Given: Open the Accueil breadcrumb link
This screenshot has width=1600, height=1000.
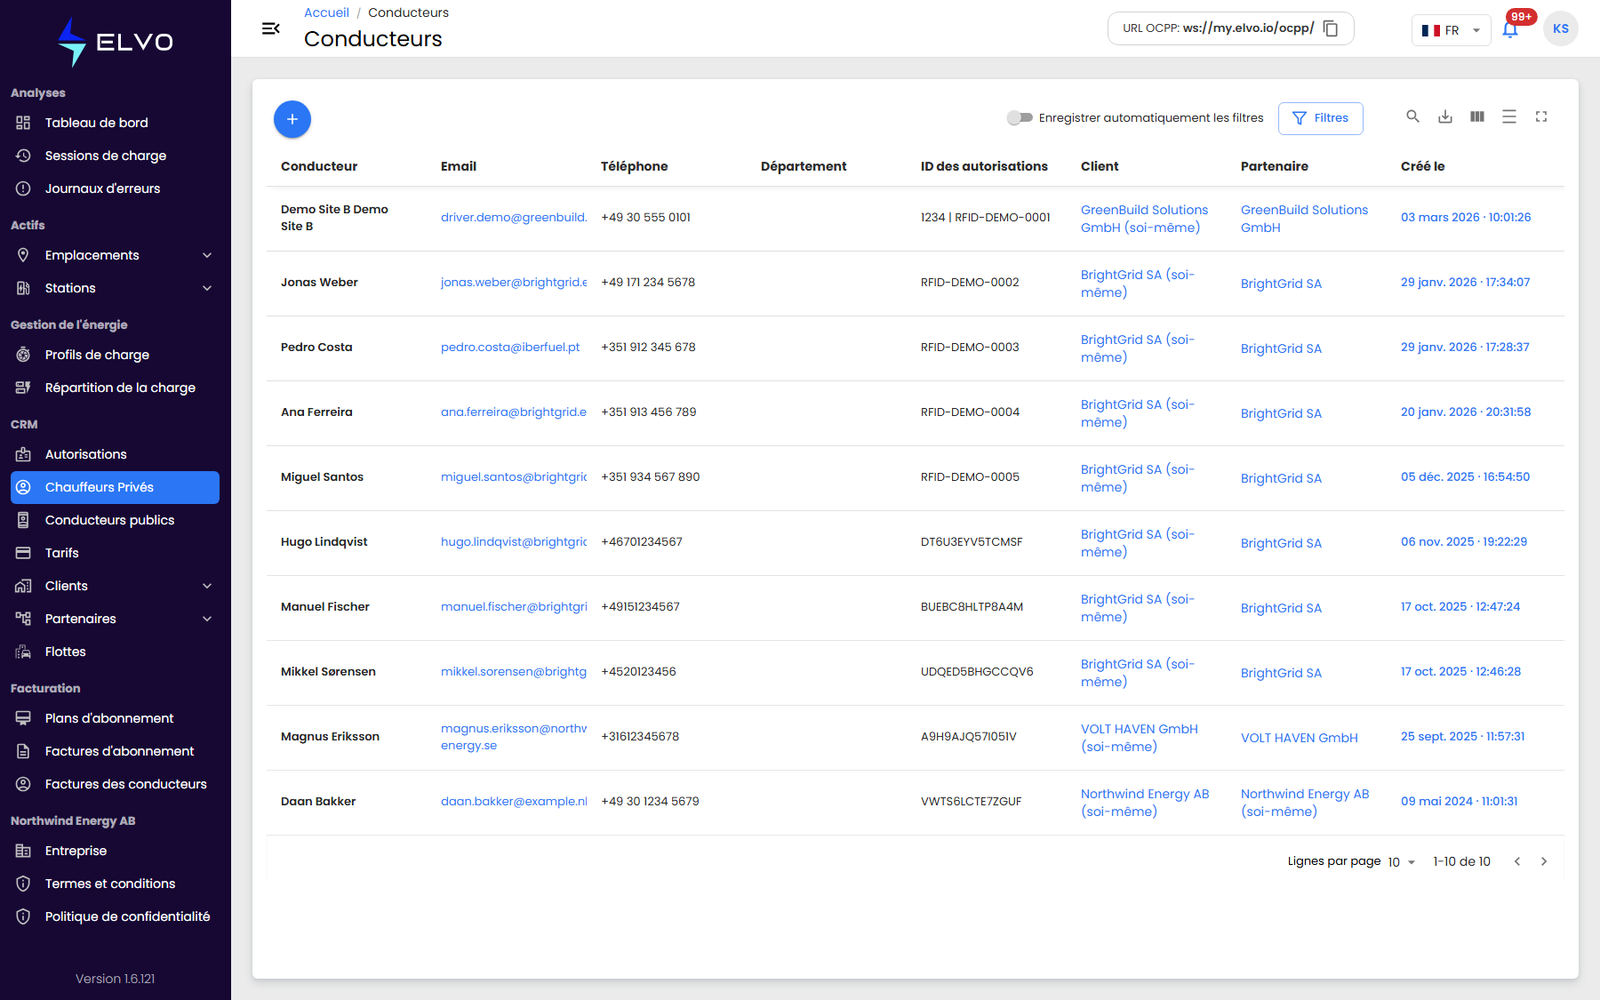Looking at the screenshot, I should click(x=326, y=13).
